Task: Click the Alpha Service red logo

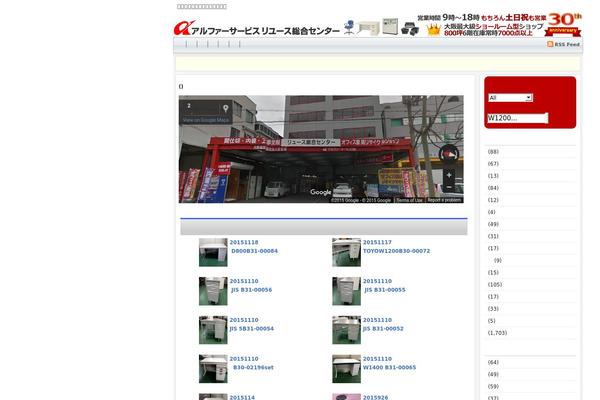Action: click(x=184, y=28)
